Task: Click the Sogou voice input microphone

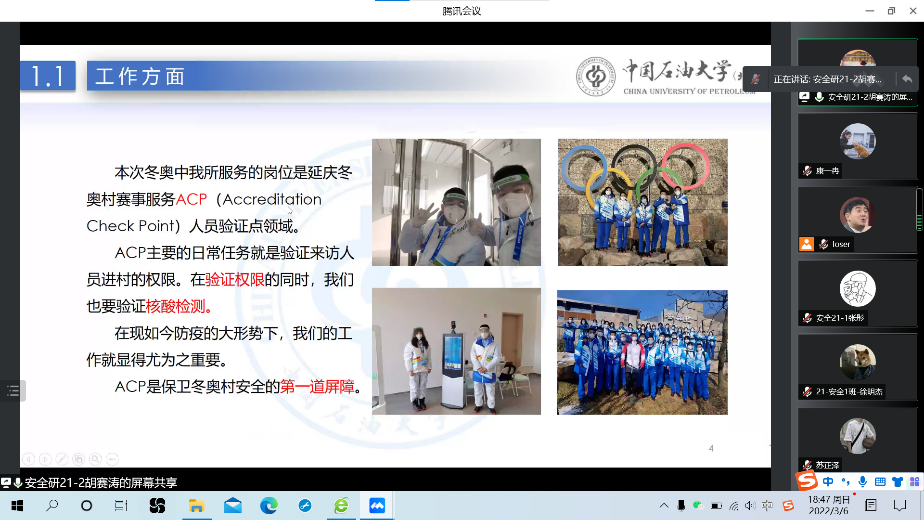Action: (862, 482)
